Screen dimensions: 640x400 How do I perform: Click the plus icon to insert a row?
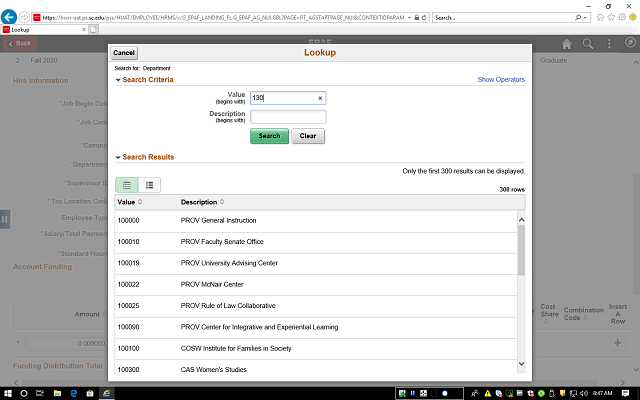[x=618, y=343]
